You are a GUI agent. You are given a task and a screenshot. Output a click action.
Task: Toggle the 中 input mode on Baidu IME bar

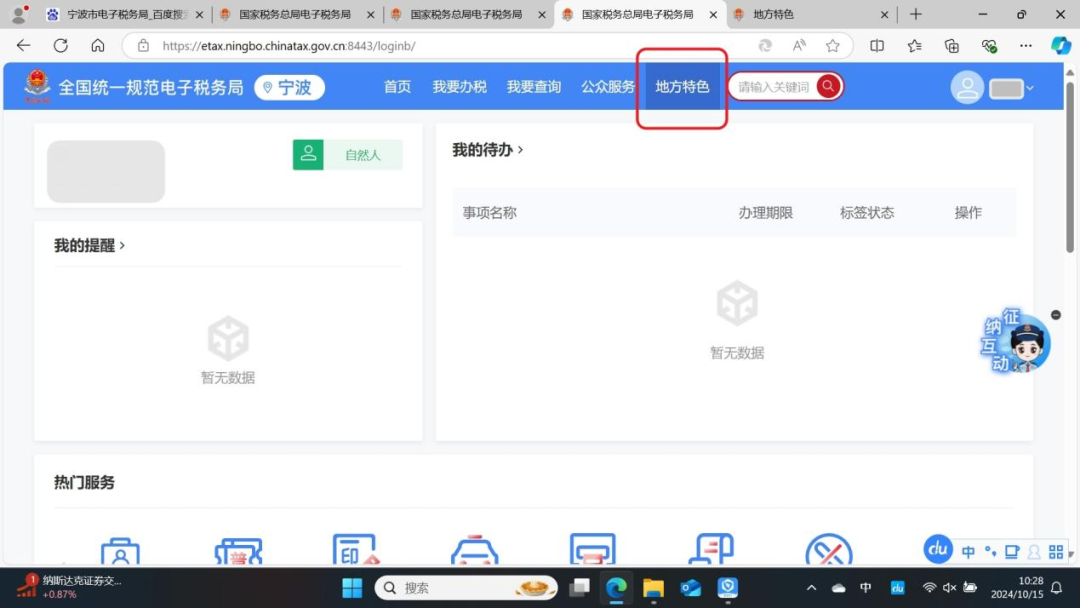(x=968, y=552)
